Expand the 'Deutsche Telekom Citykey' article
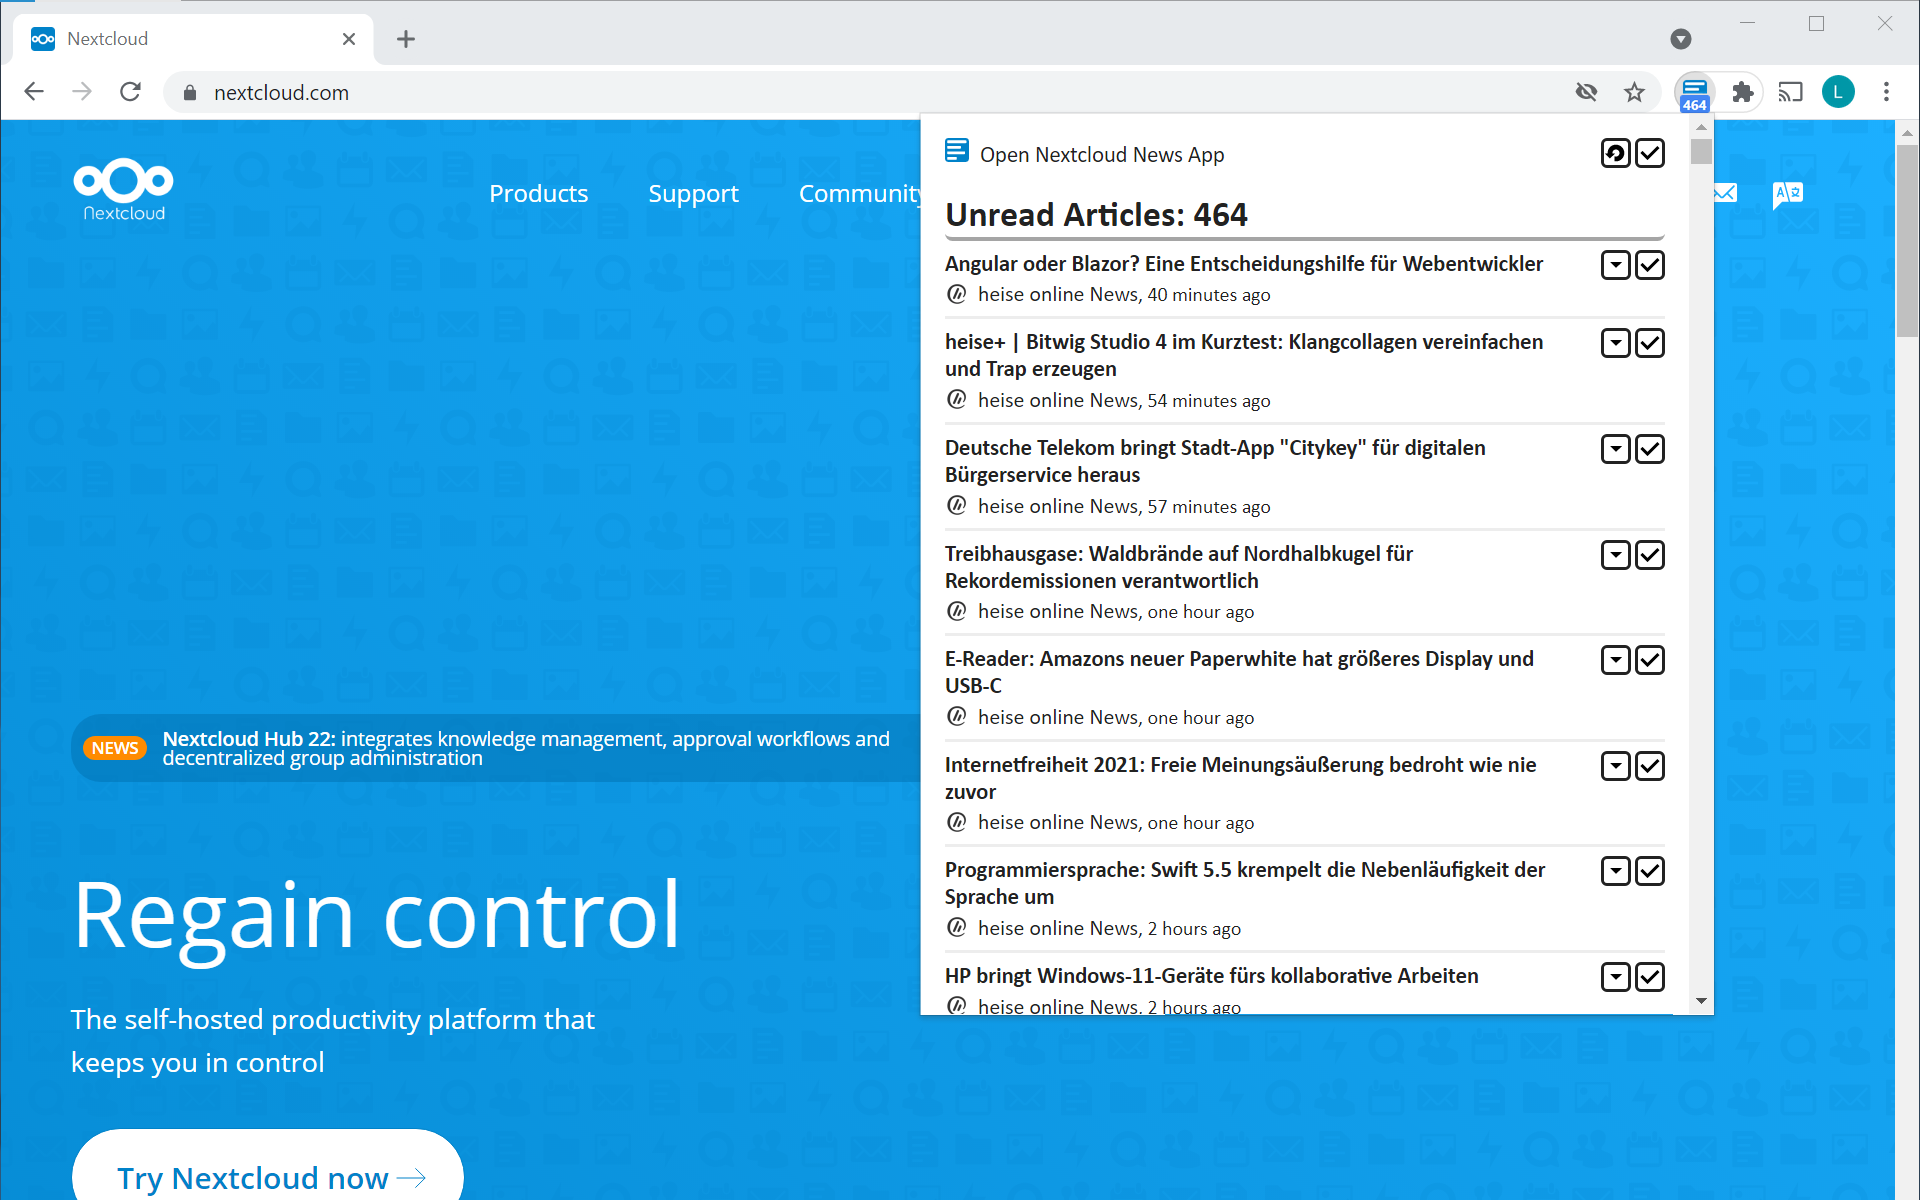The width and height of the screenshot is (1920, 1200). coord(1616,449)
